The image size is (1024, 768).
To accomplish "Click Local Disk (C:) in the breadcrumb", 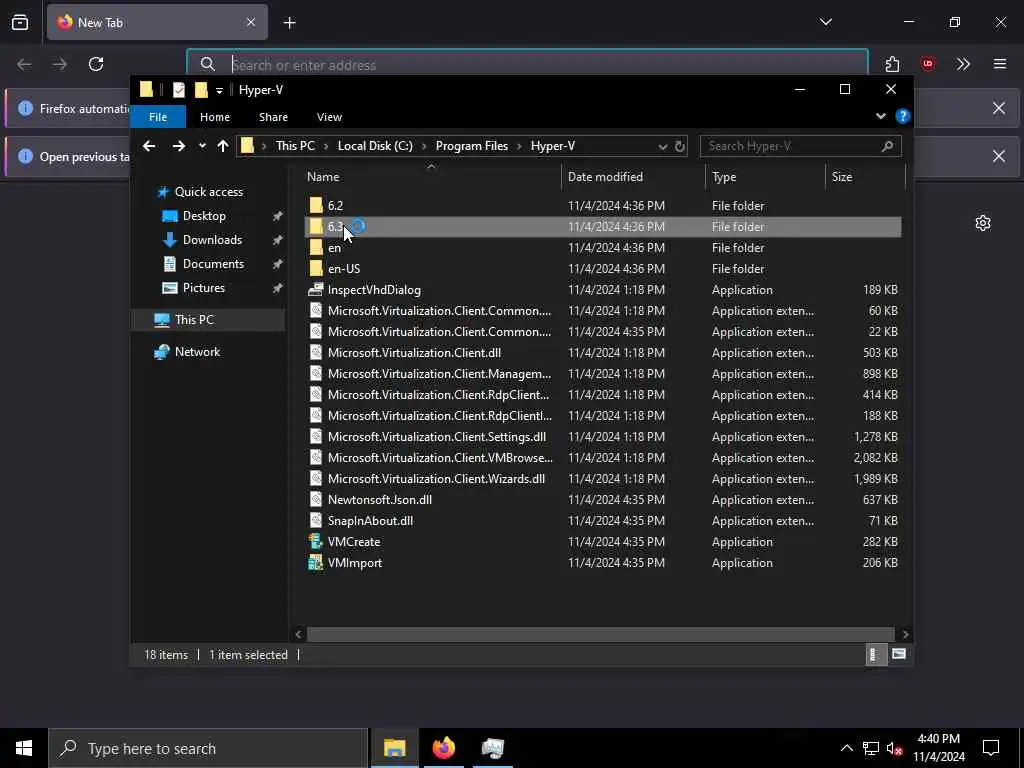I will [x=375, y=146].
